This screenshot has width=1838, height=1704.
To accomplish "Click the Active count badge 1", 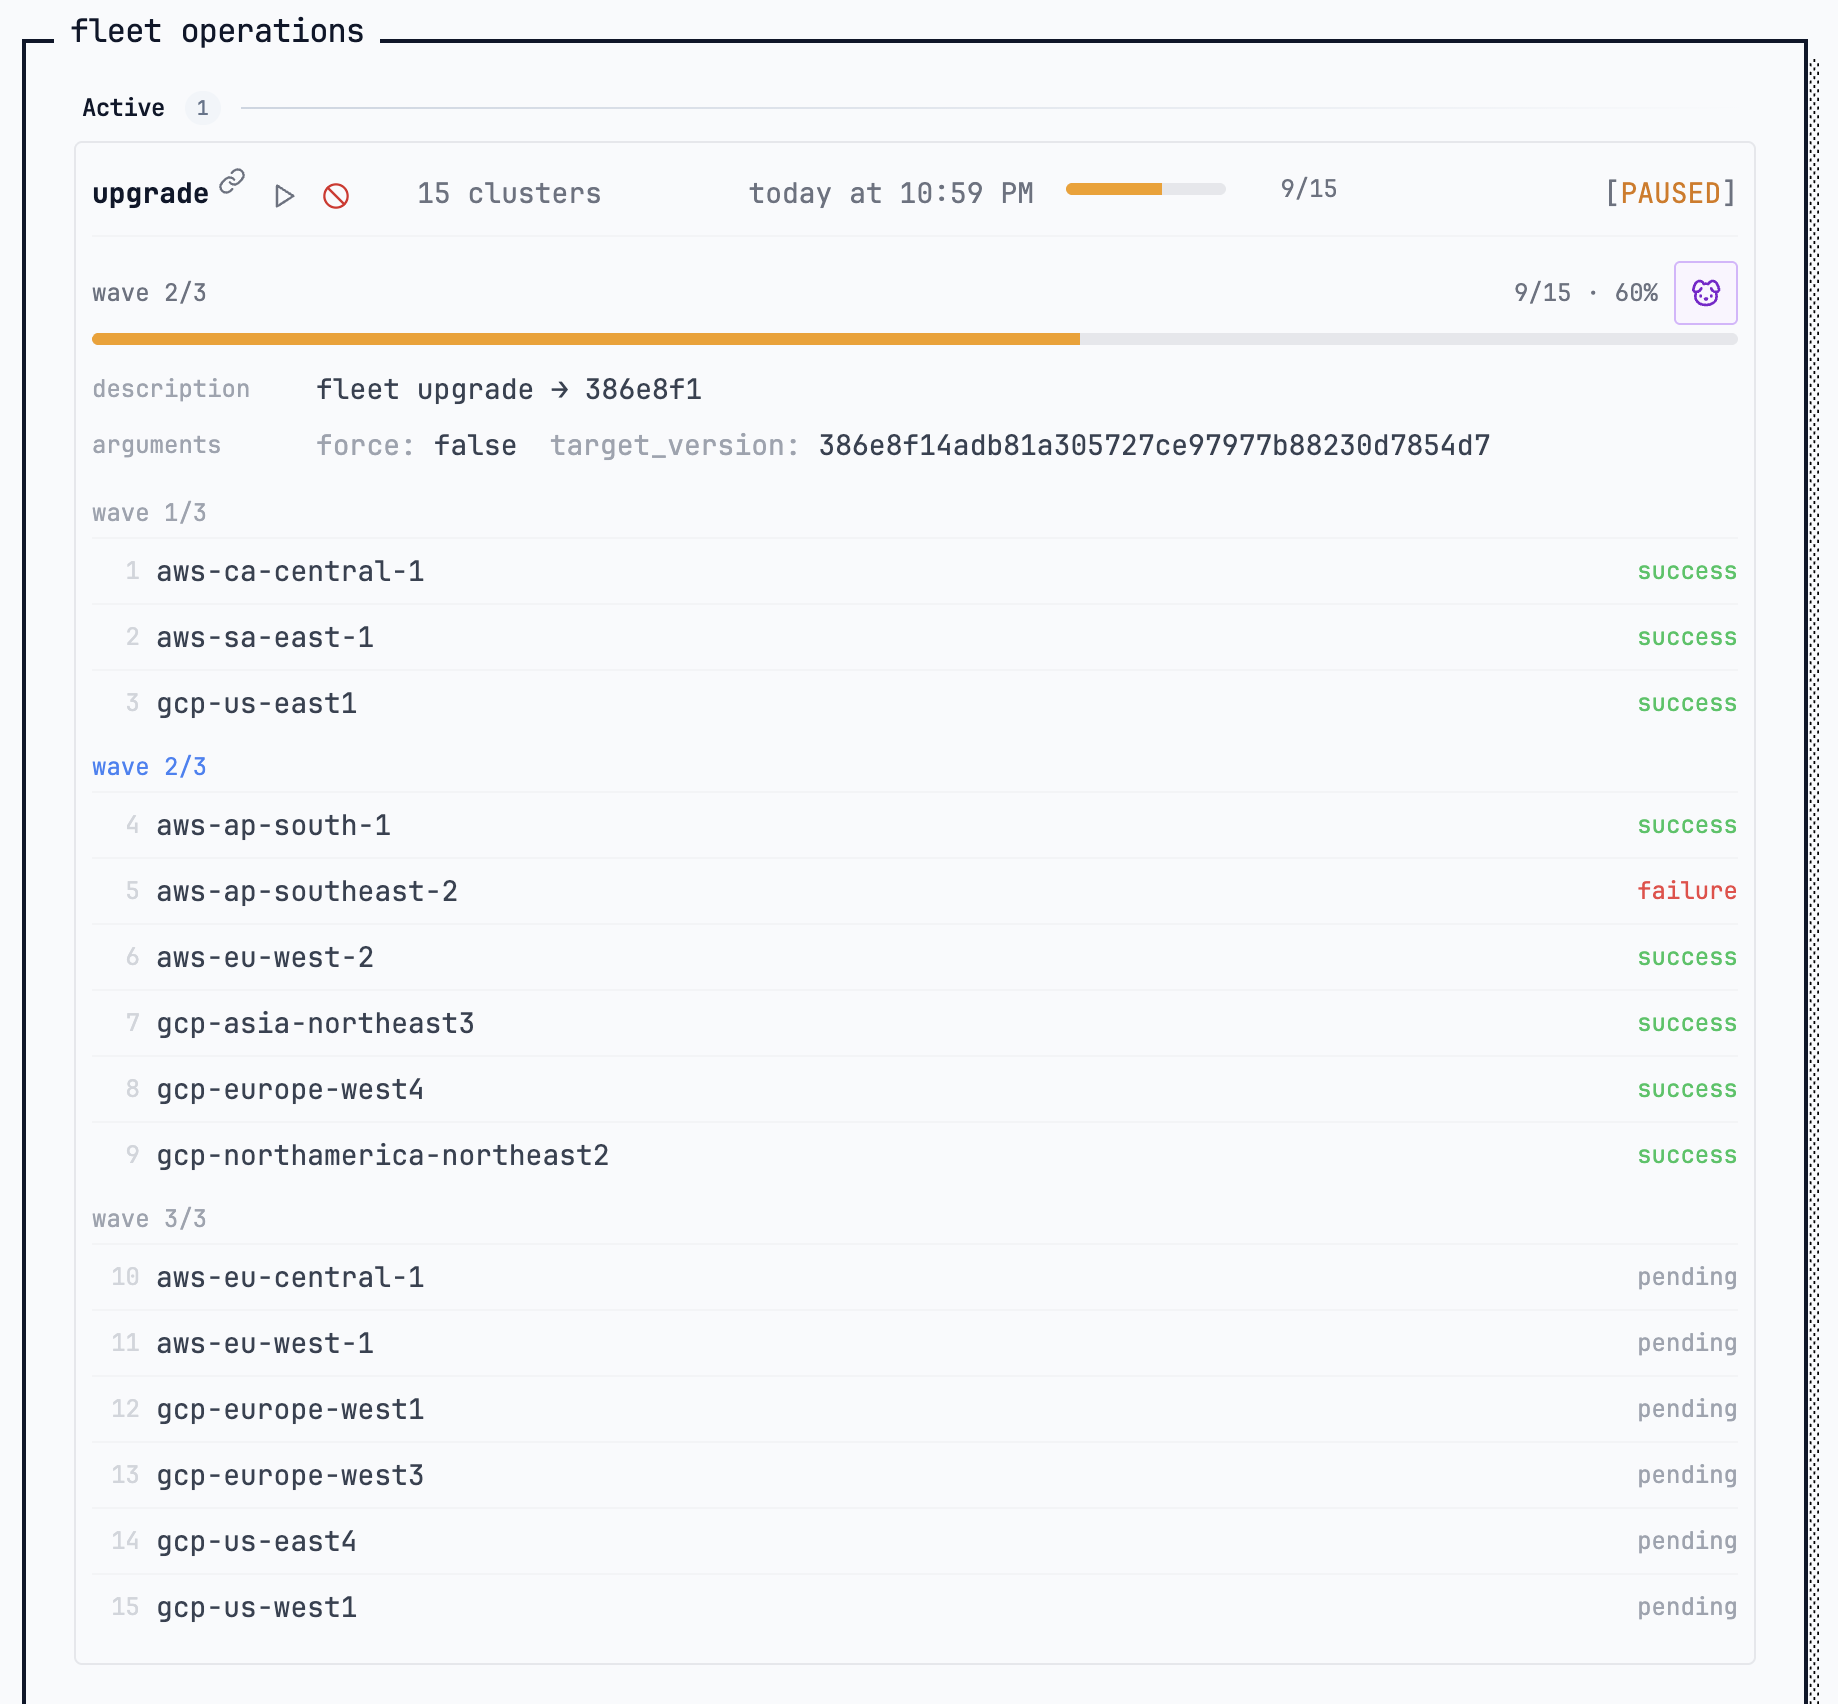I will click(x=203, y=108).
